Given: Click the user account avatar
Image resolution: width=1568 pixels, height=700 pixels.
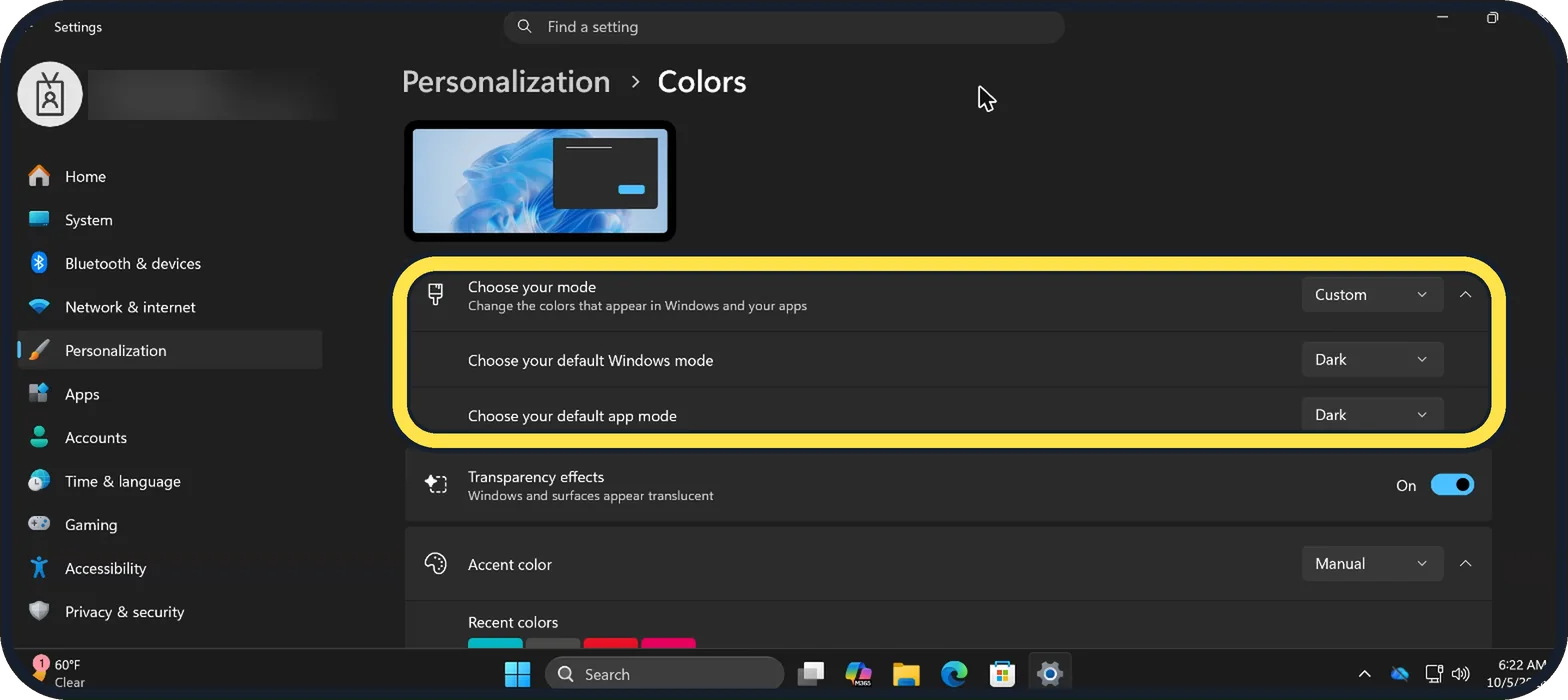Looking at the screenshot, I should [50, 94].
